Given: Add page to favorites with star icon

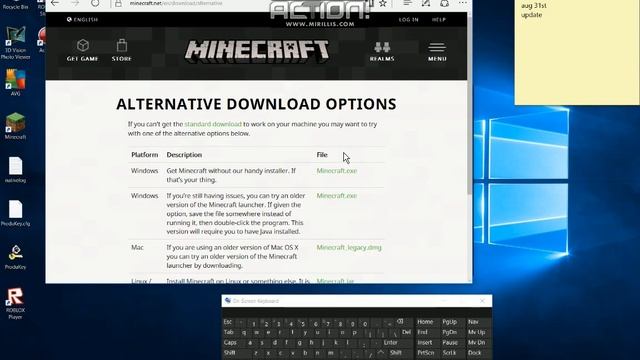Looking at the screenshot, I should (382, 3).
